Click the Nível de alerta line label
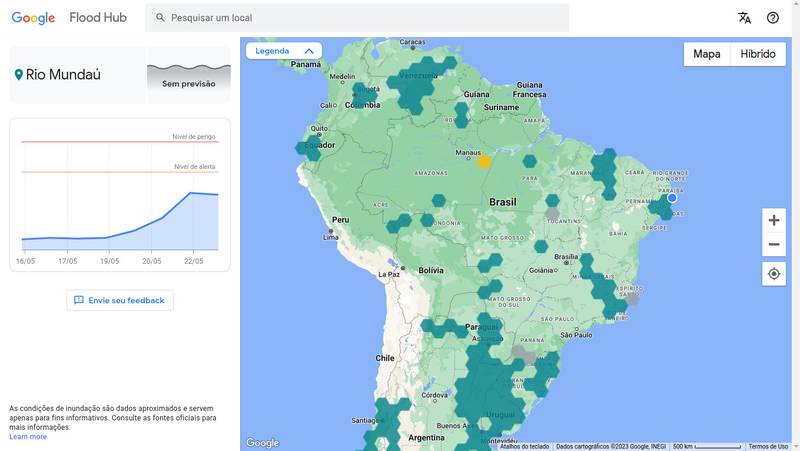800x451 pixels. point(195,167)
